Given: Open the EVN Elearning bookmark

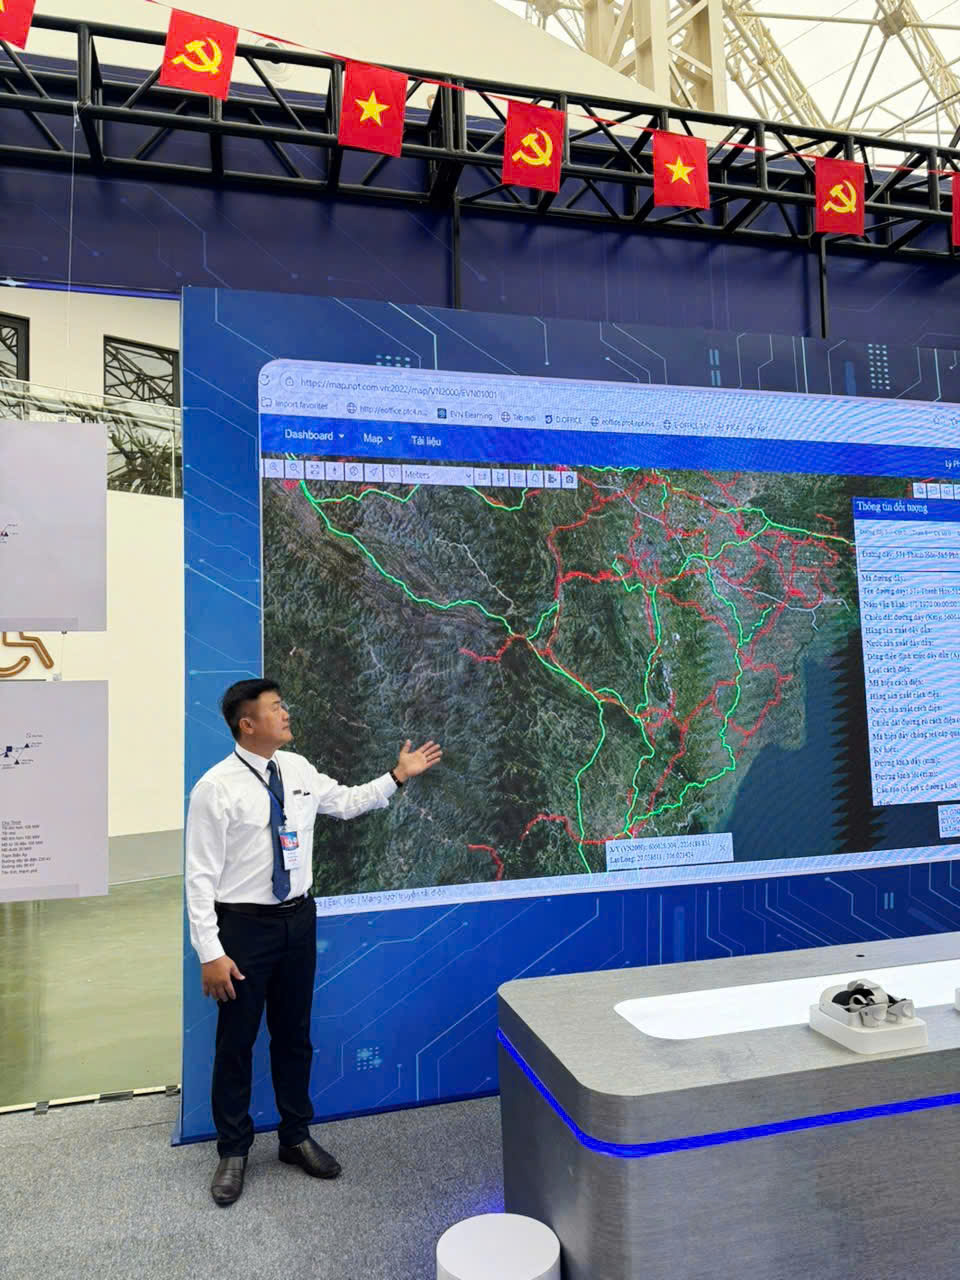Looking at the screenshot, I should pos(465,414).
